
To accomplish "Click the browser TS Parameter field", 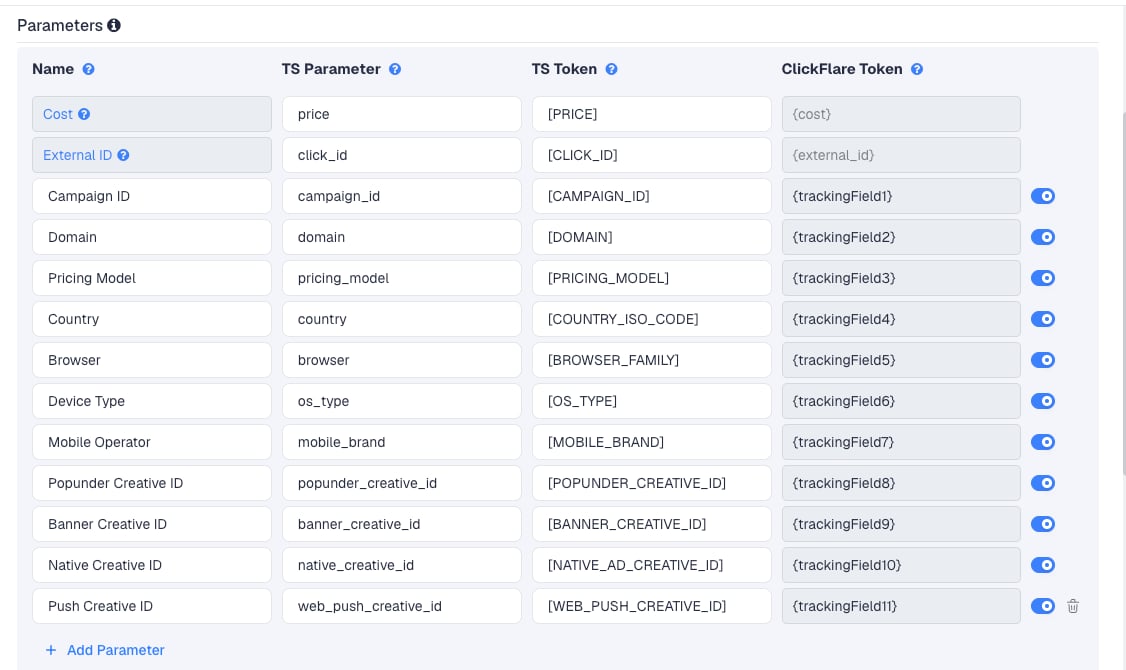I will click(401, 360).
